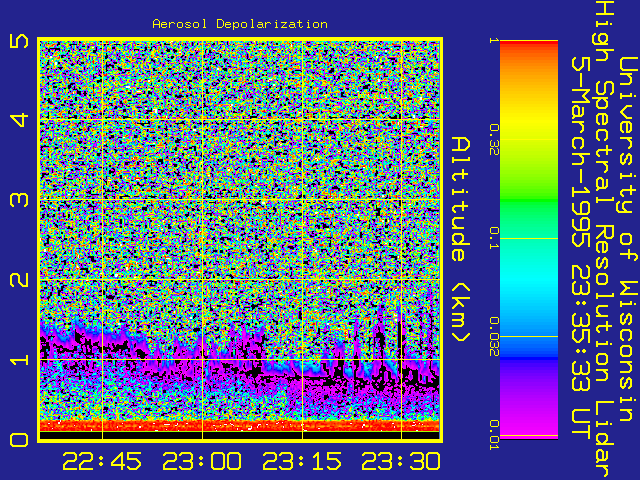
Task: Click the 23:30 time axis label
Action: click(401, 462)
